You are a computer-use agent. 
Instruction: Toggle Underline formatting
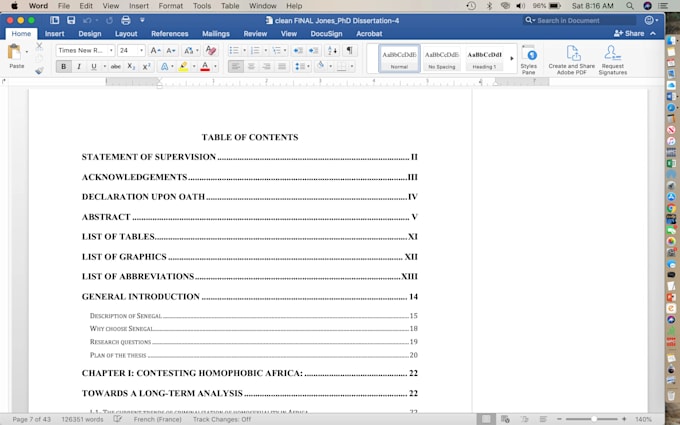[94, 66]
